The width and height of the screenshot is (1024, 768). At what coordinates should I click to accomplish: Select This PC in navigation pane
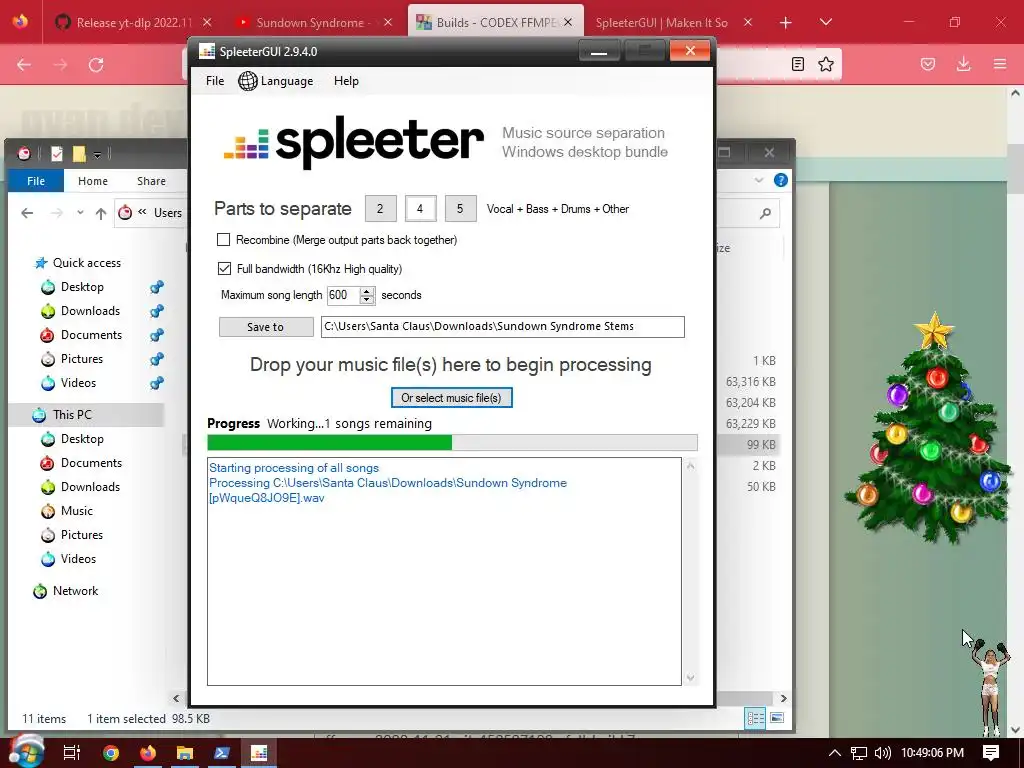click(x=72, y=415)
